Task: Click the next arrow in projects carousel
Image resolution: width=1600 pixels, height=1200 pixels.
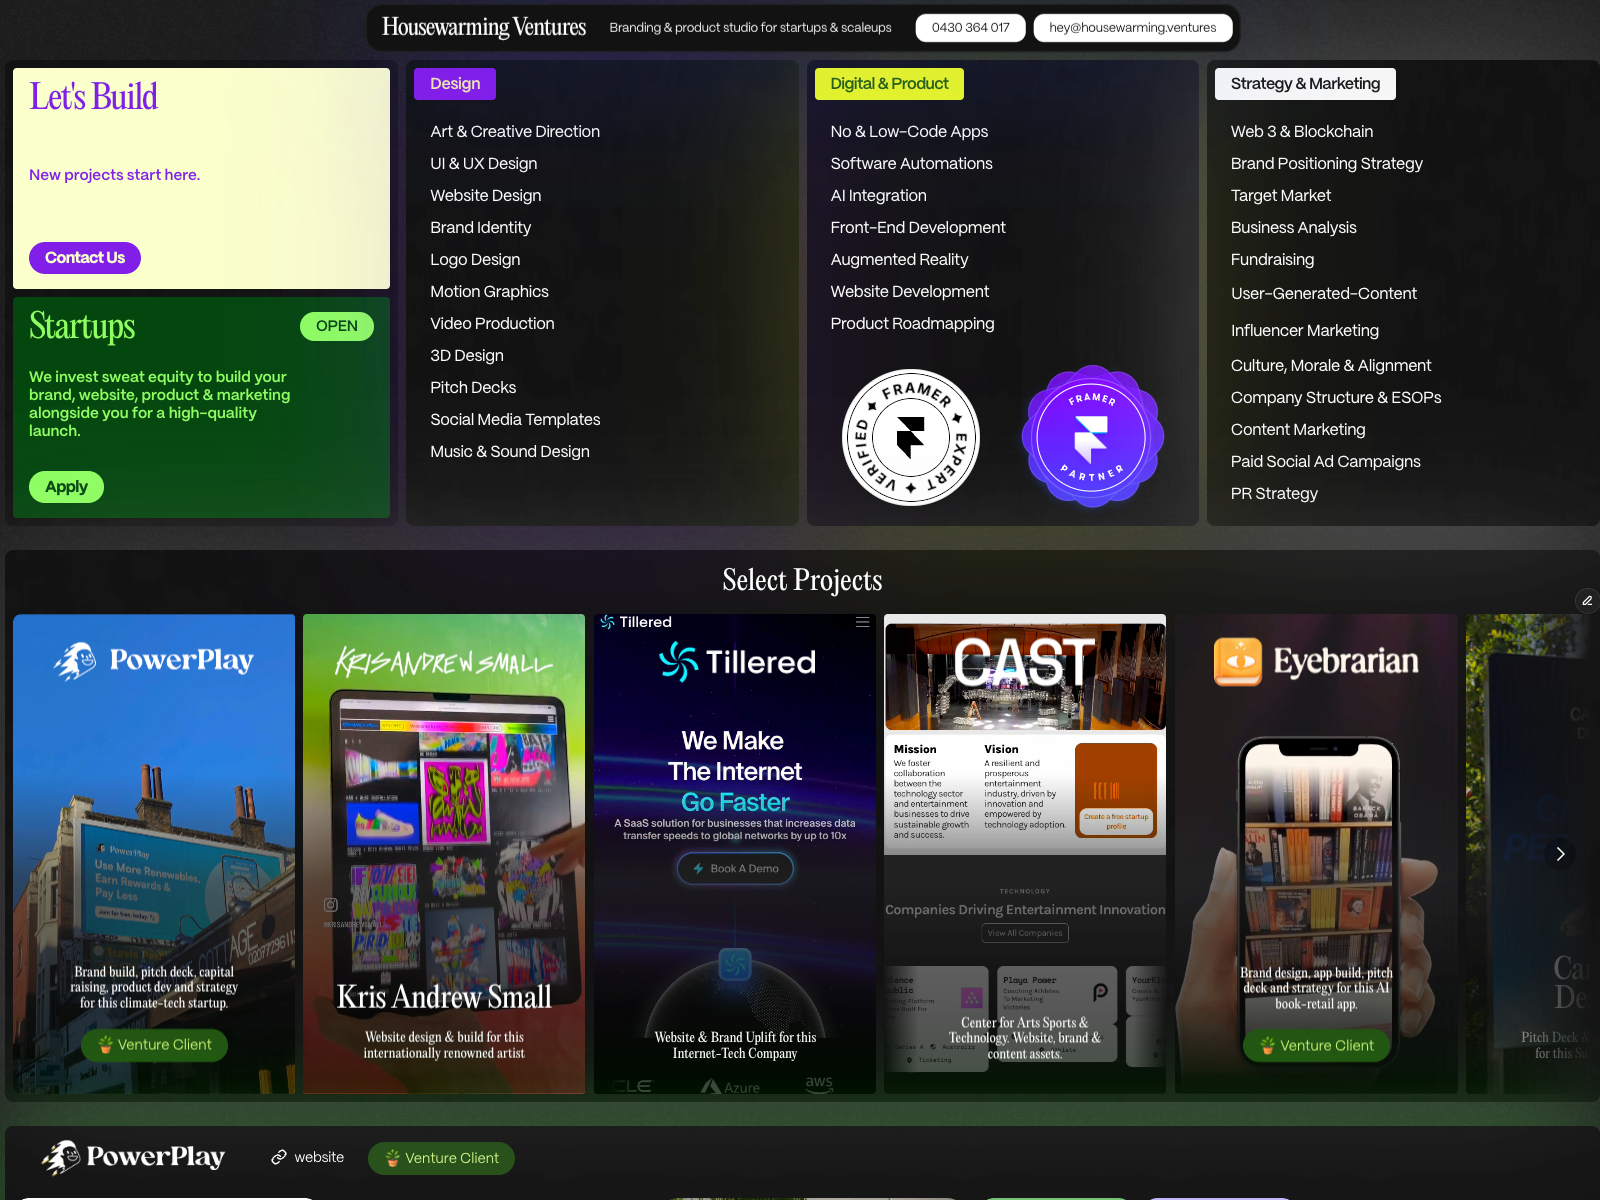Action: pyautogui.click(x=1560, y=854)
